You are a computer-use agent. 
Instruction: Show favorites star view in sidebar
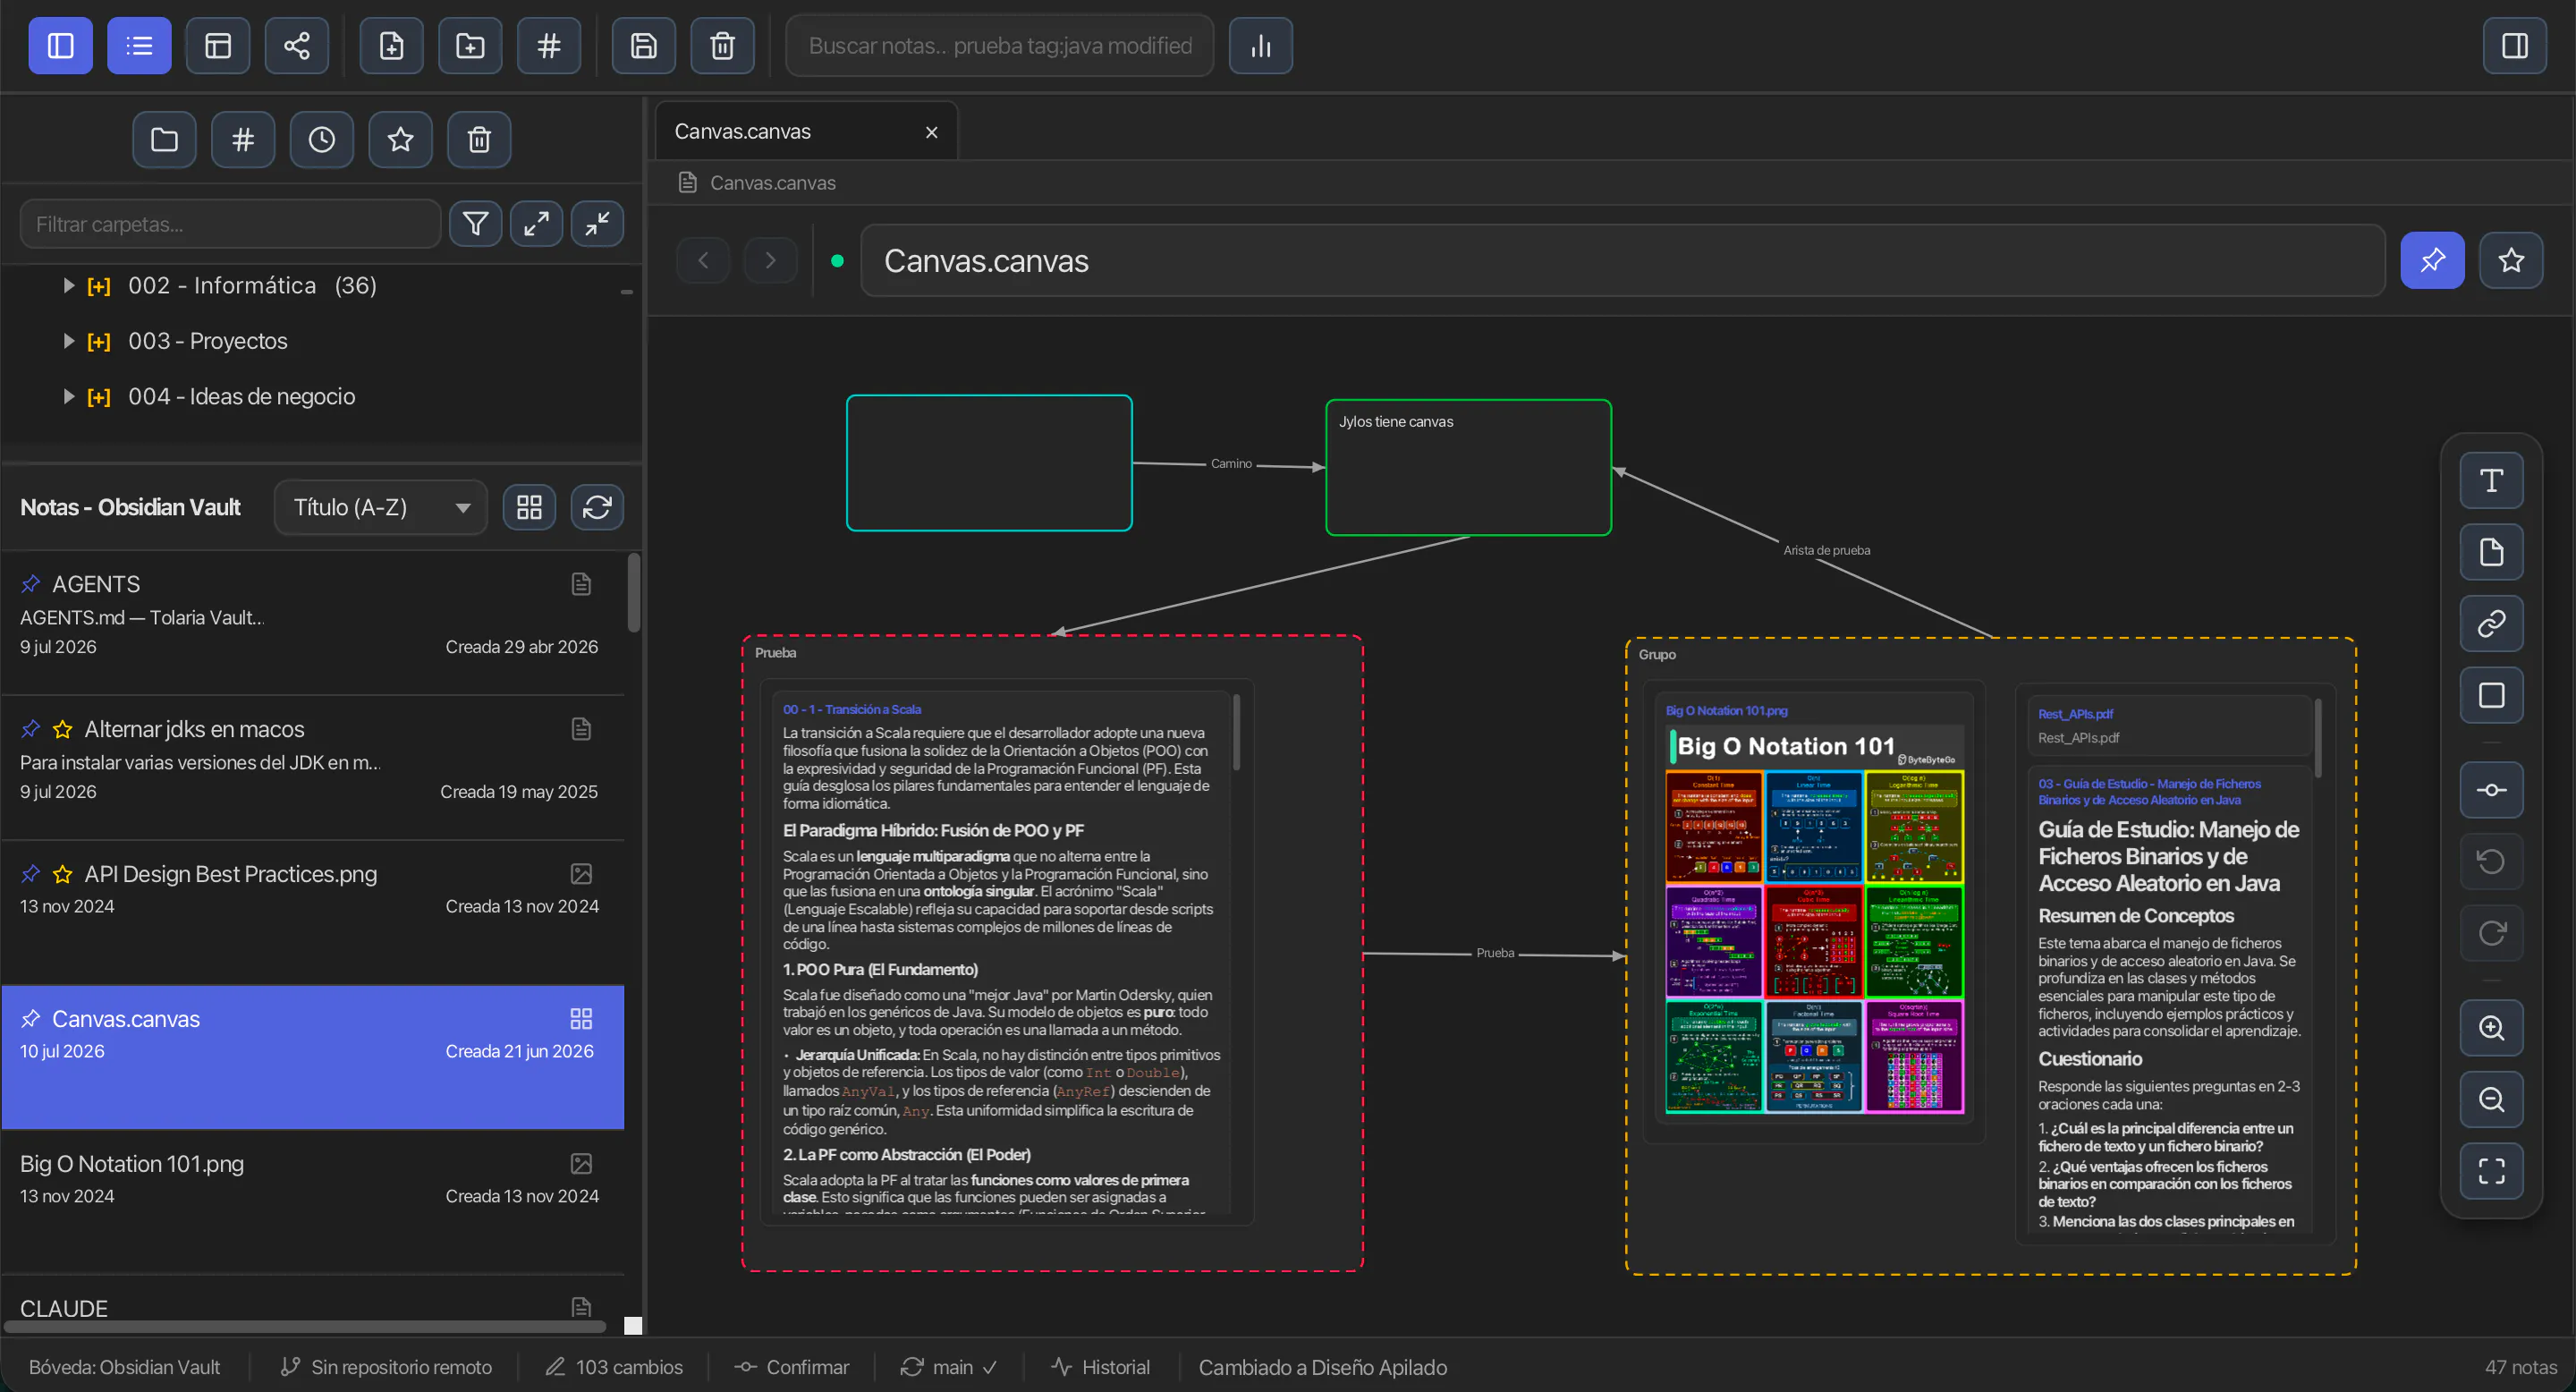click(x=401, y=140)
